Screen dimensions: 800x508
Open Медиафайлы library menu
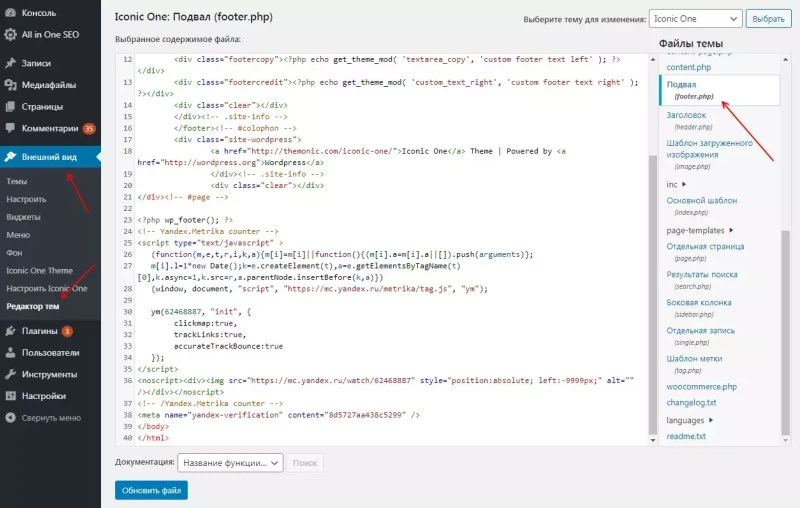click(x=50, y=85)
